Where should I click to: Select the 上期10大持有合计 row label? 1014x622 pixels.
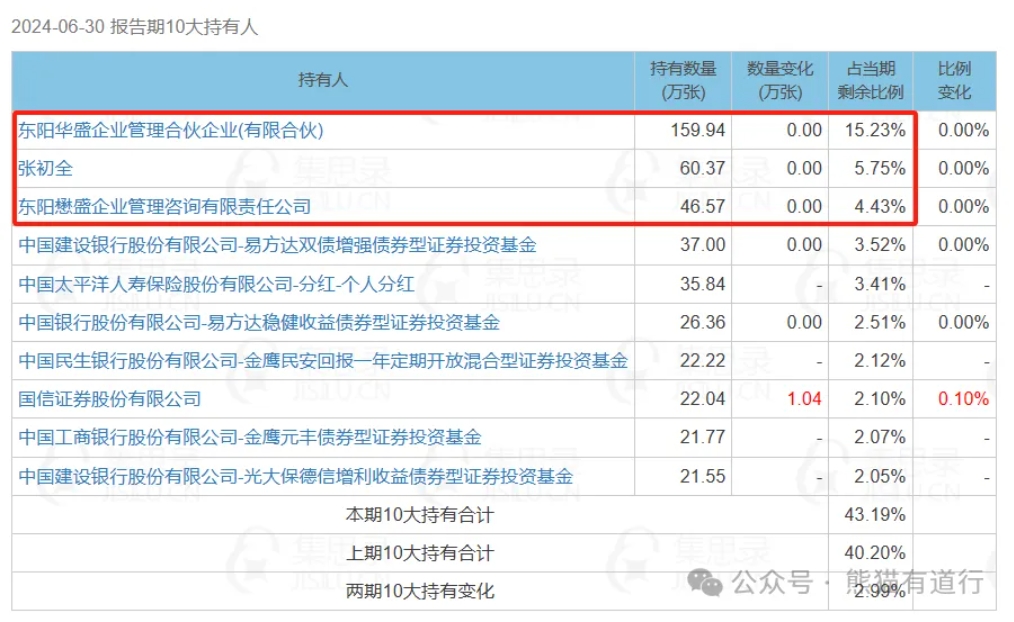click(420, 553)
